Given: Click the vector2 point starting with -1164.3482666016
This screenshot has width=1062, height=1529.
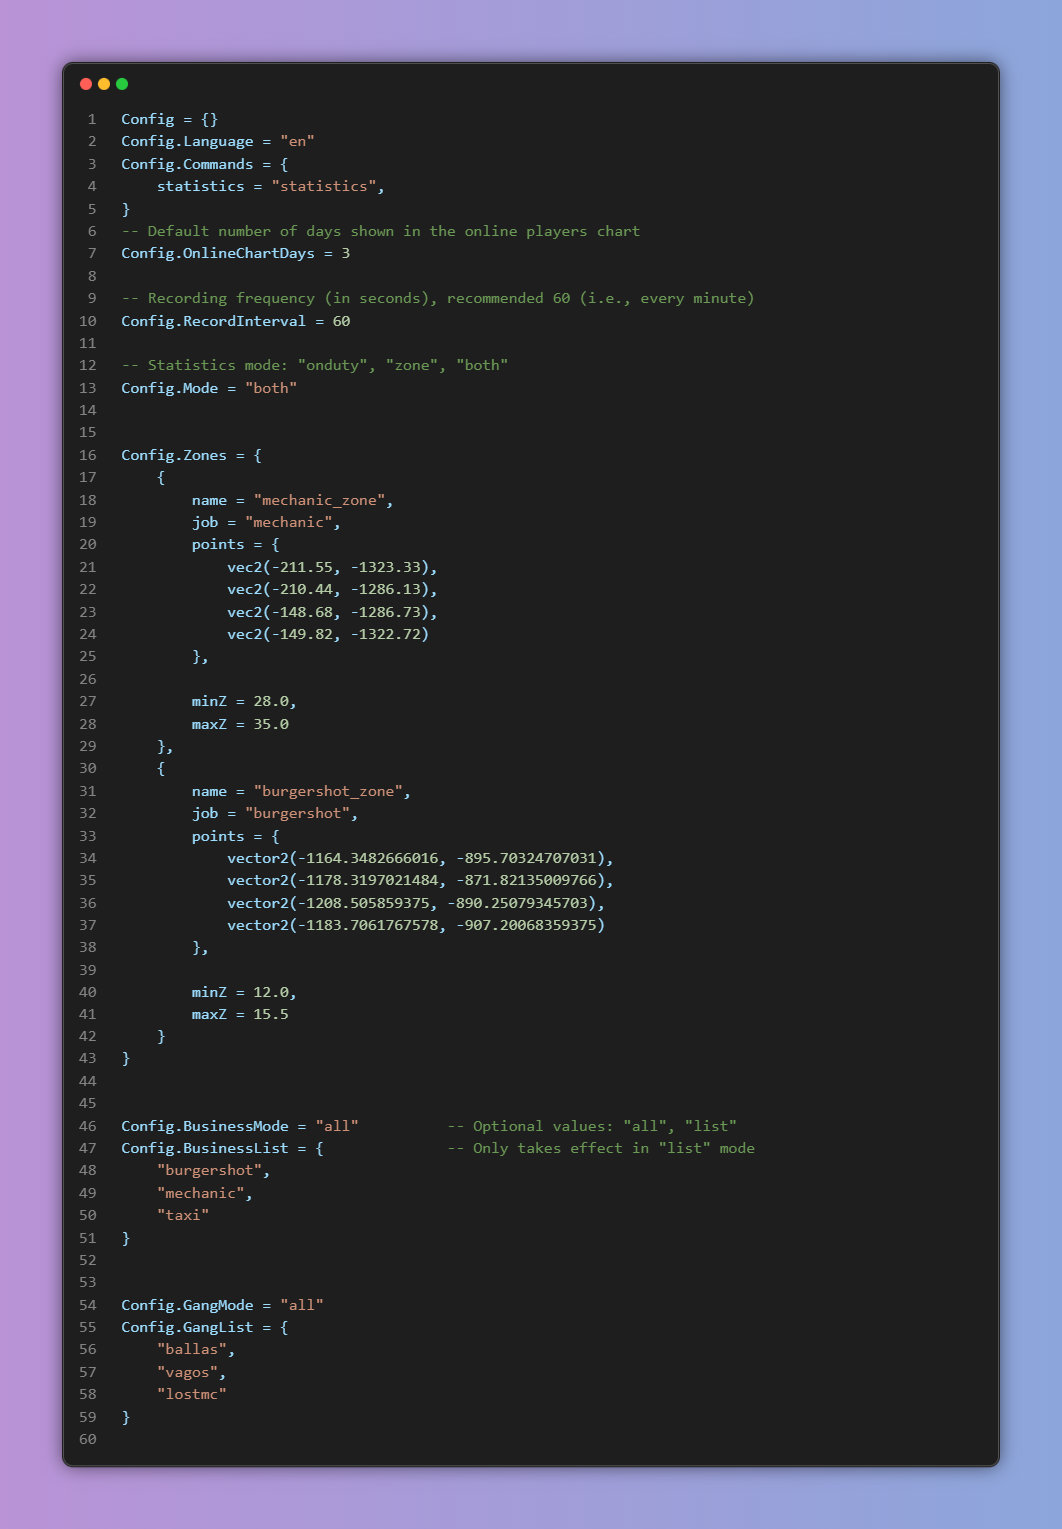Looking at the screenshot, I should 417,858.
